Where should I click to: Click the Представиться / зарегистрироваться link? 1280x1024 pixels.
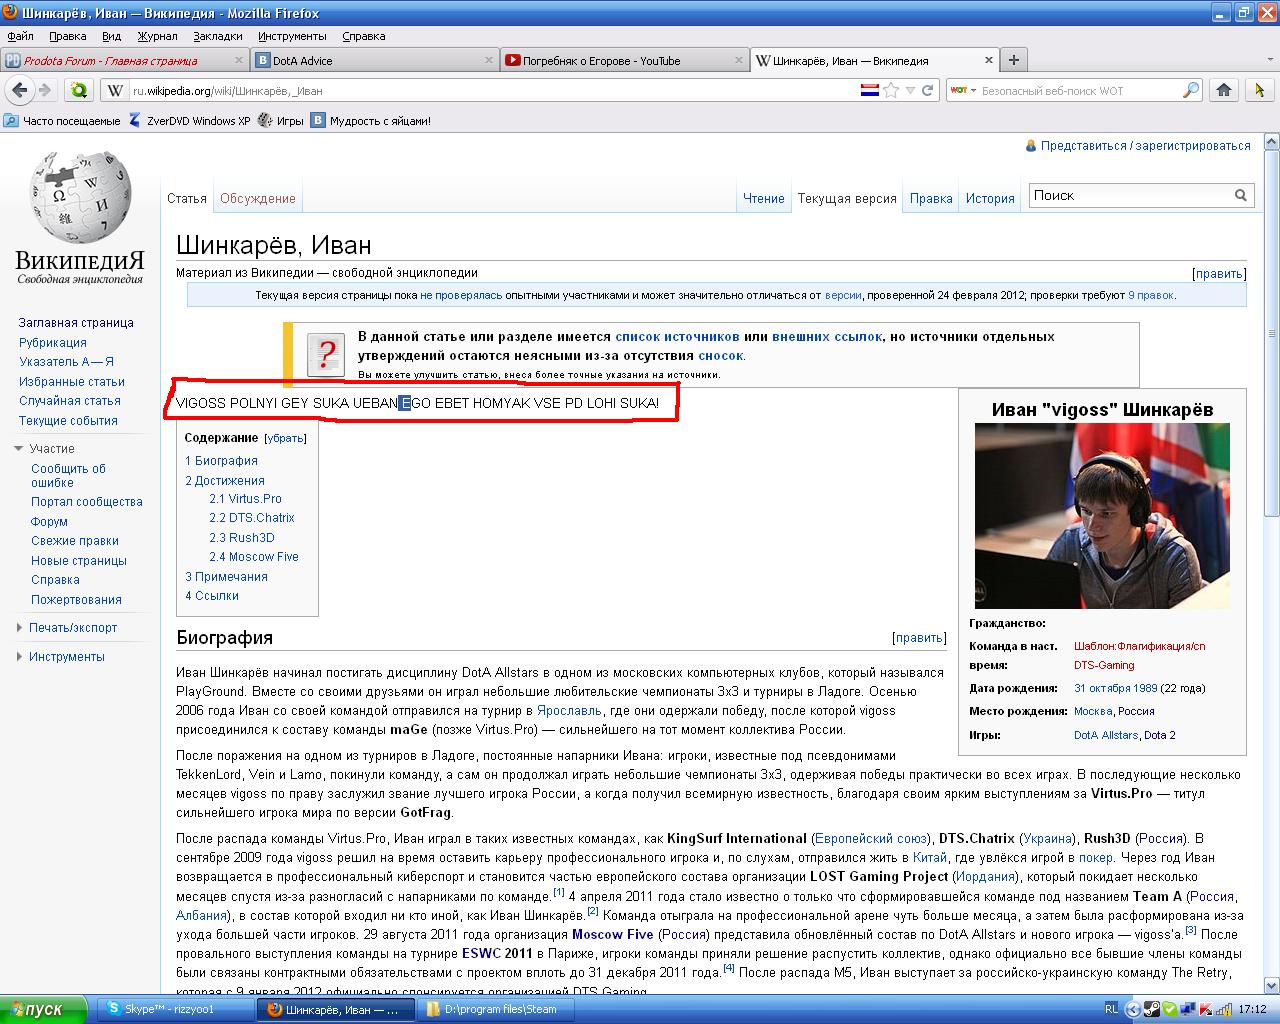pyautogui.click(x=1146, y=146)
